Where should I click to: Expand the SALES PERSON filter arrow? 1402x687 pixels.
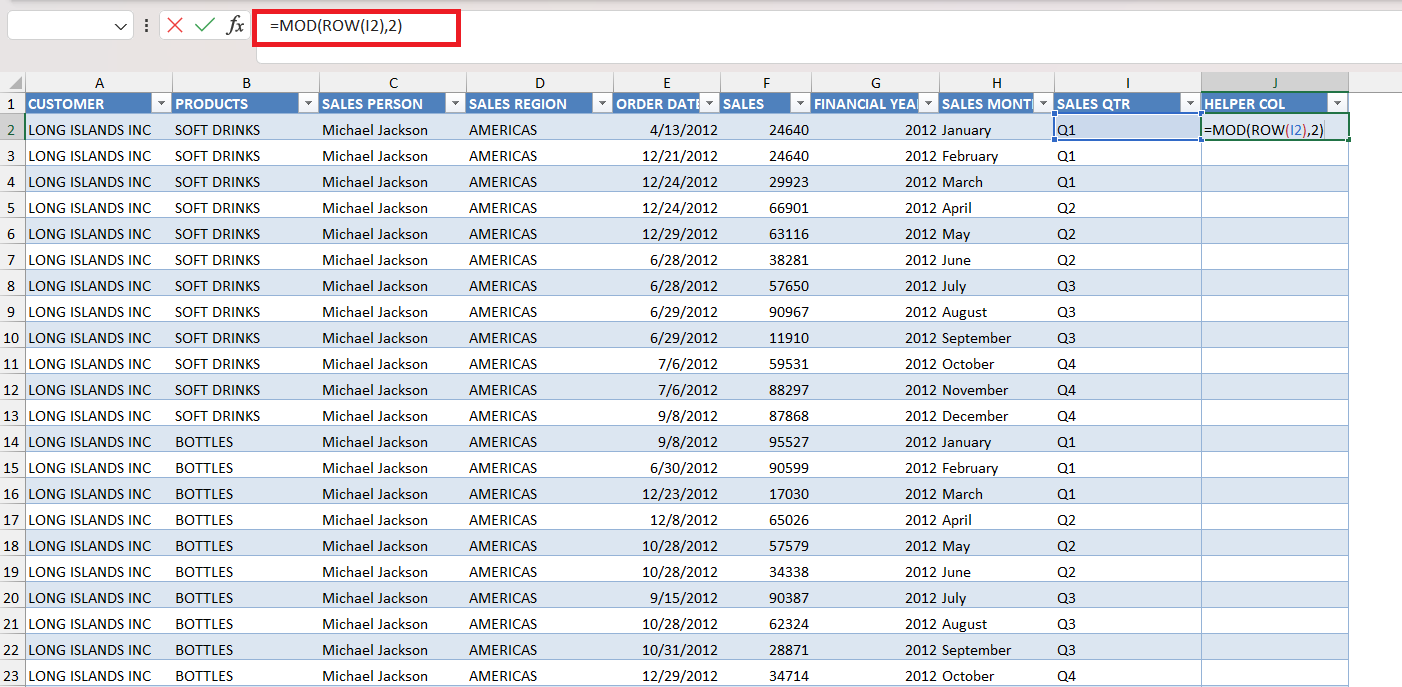tap(455, 103)
